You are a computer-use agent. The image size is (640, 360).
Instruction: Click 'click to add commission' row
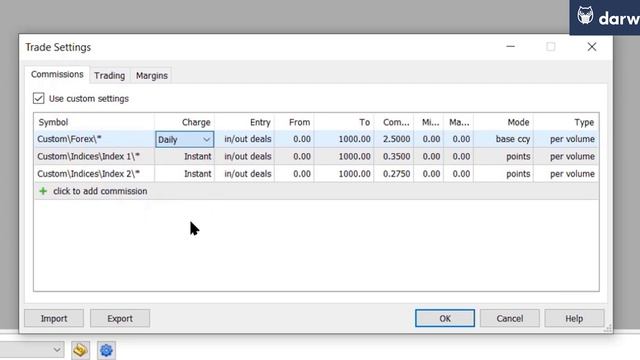click(x=316, y=191)
